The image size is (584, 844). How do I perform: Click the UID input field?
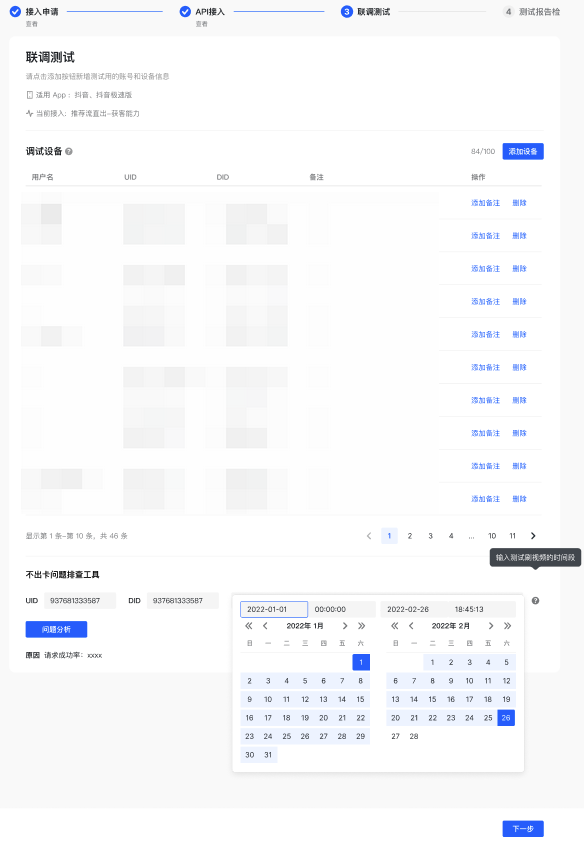coord(80,601)
